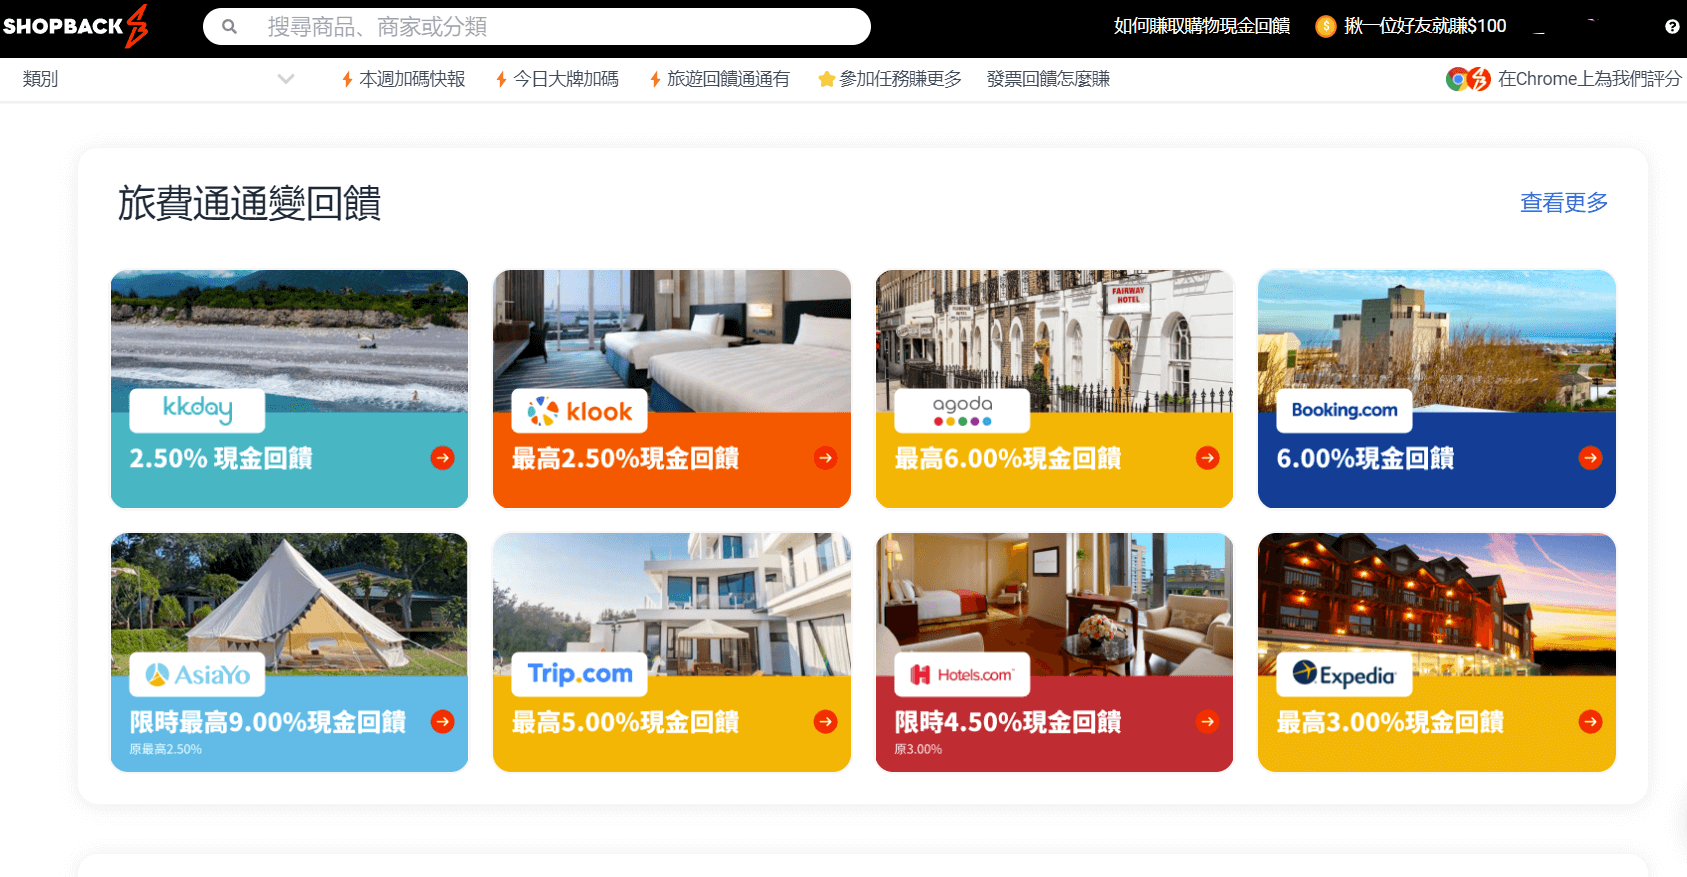This screenshot has height=877, width=1687.
Task: Open 今日大牌加碼 menu item
Action: [x=566, y=79]
